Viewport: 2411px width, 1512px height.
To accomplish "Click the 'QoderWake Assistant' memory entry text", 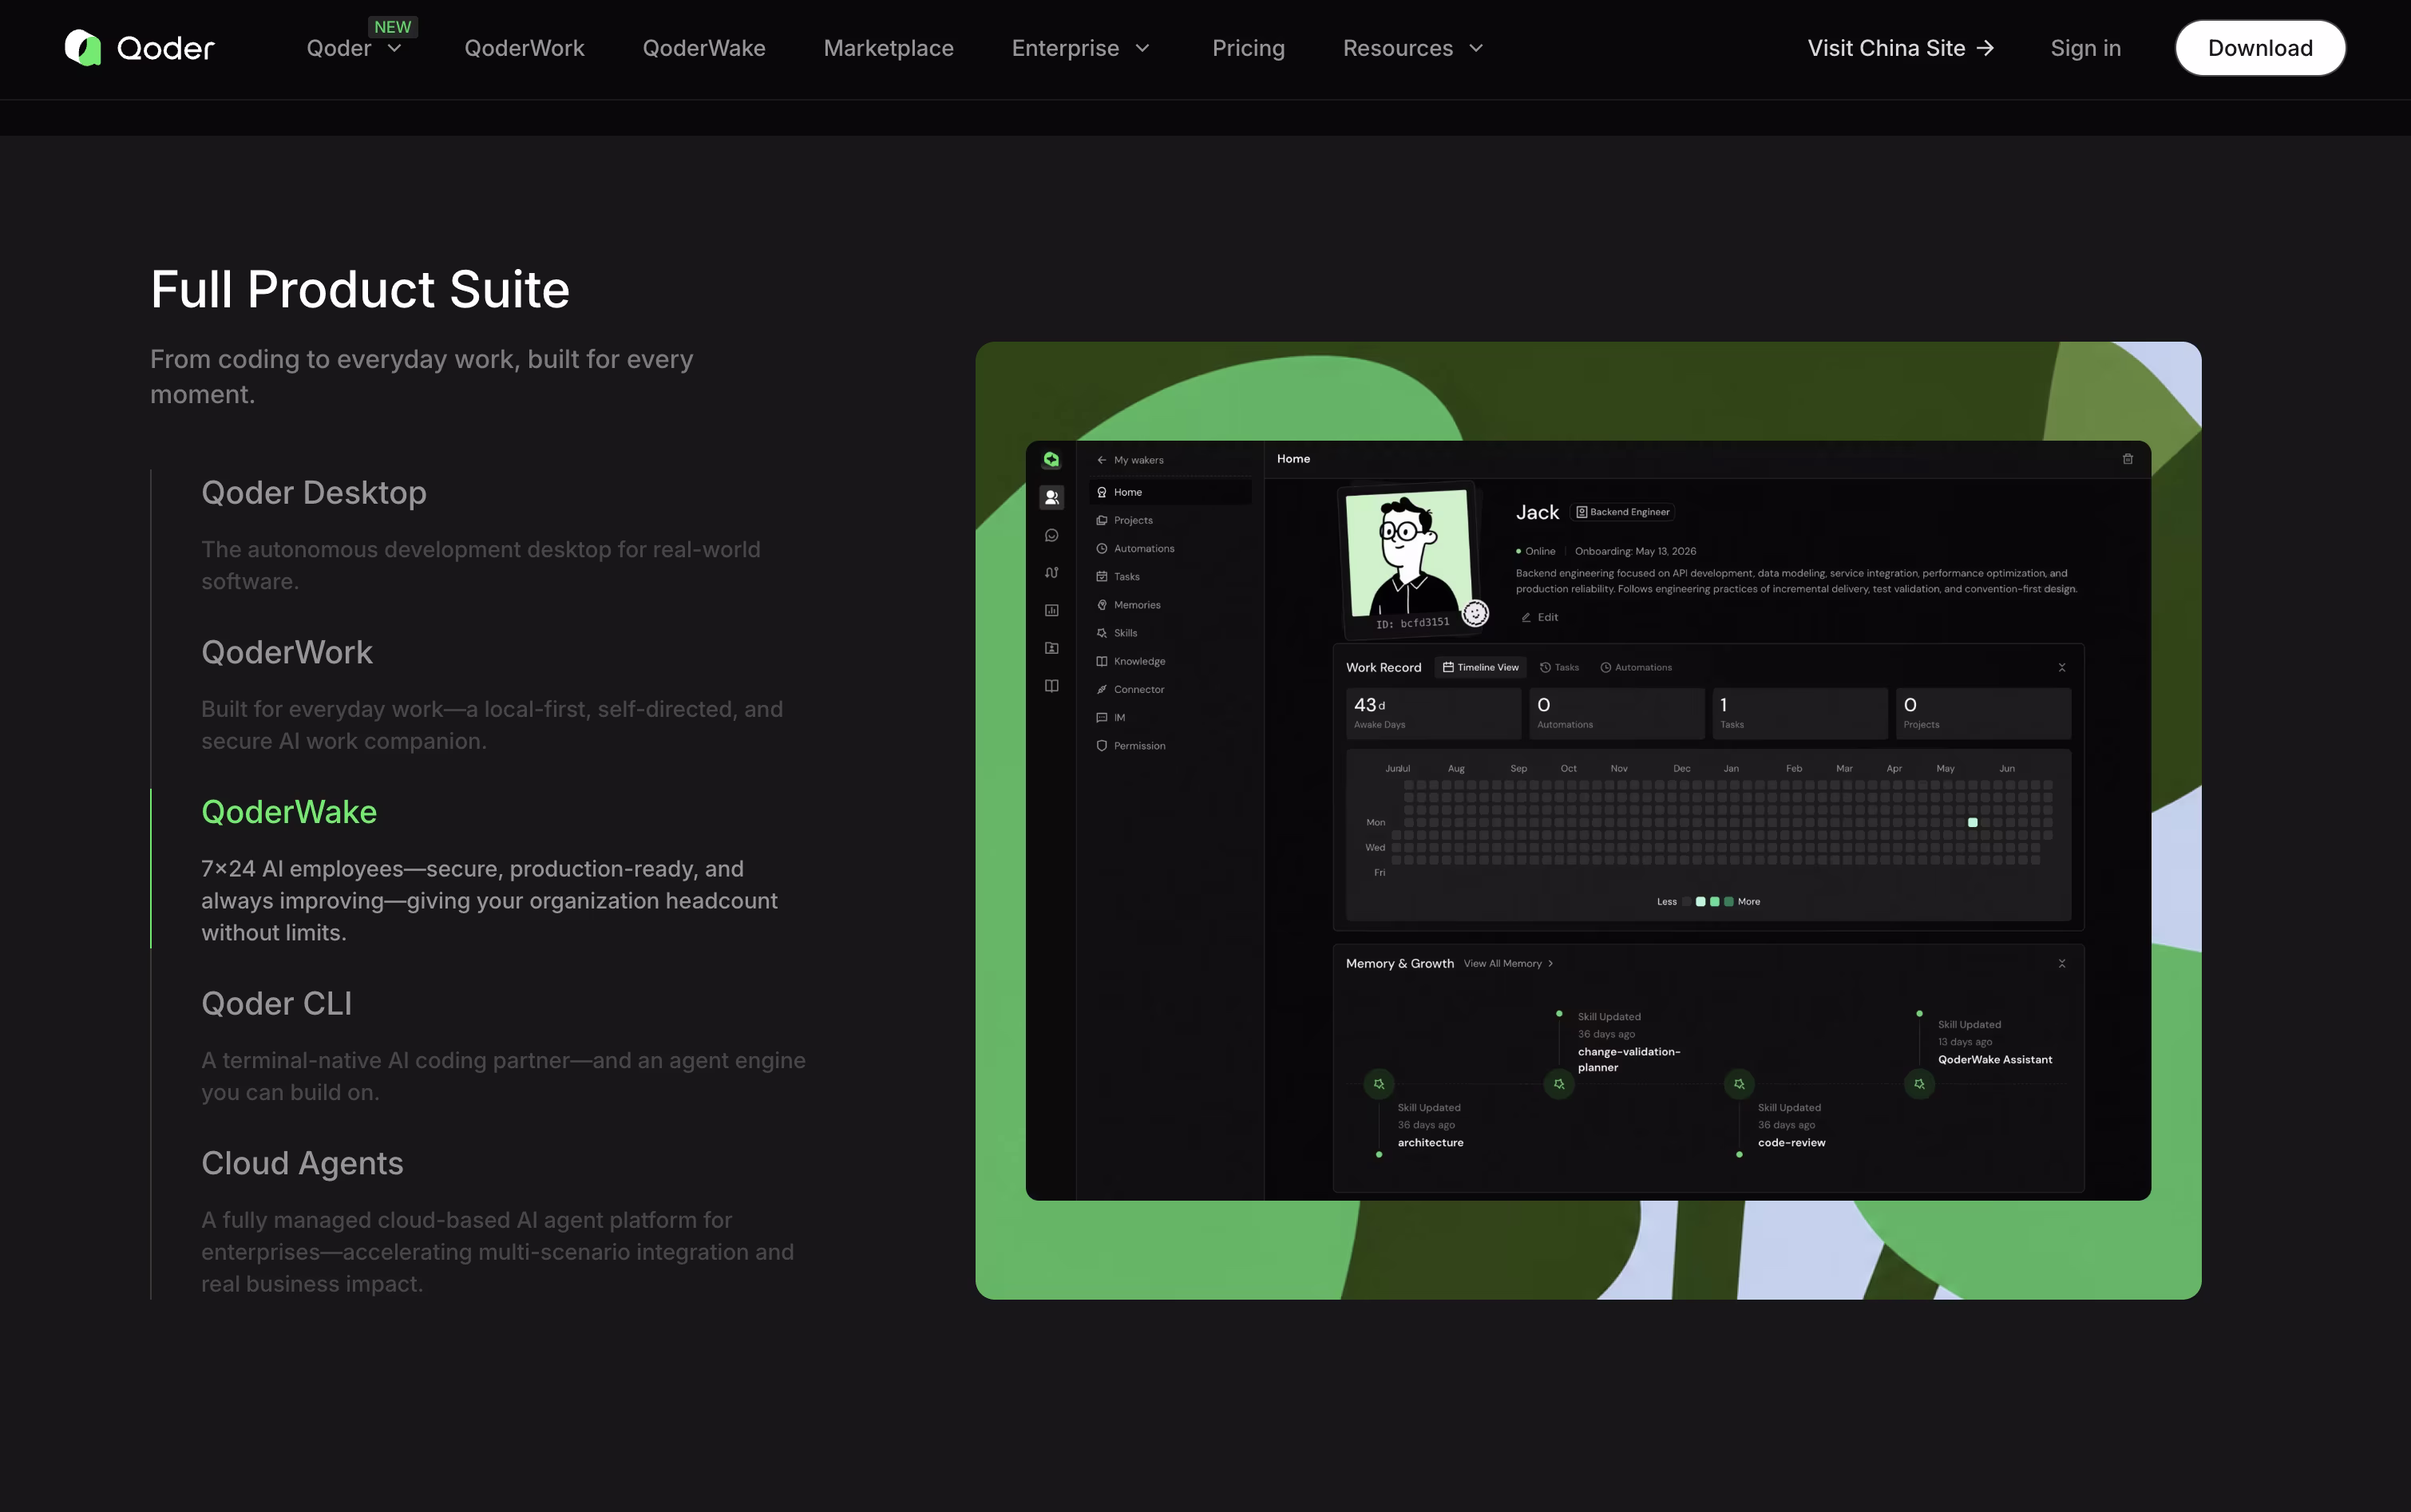I will 1994,1060.
